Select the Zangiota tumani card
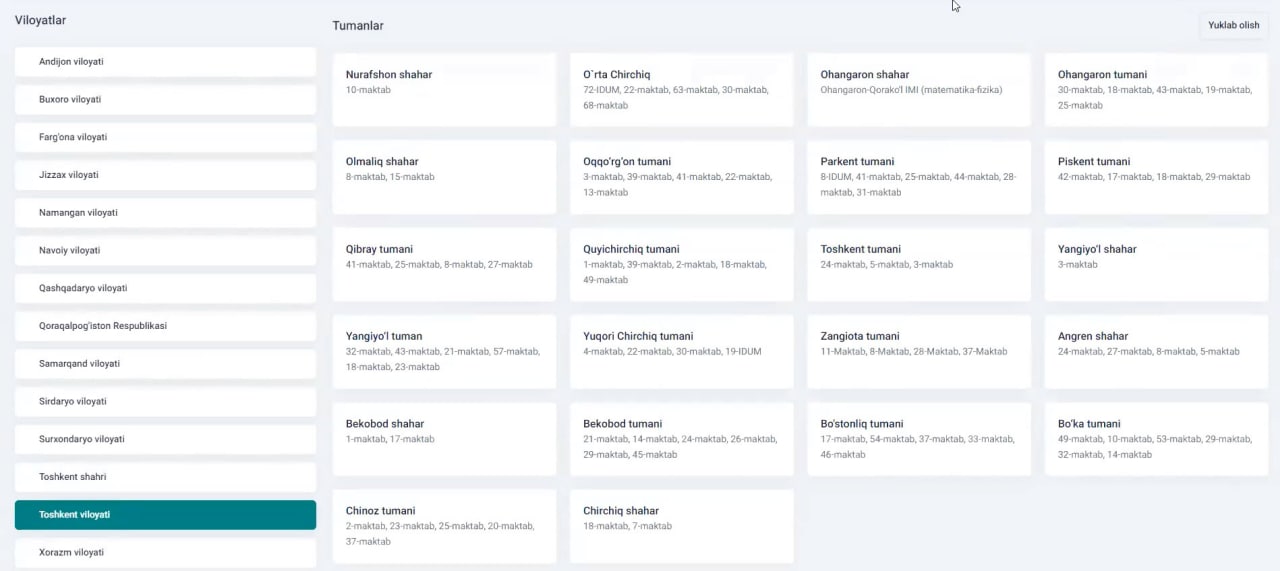This screenshot has height=571, width=1280. coord(919,352)
